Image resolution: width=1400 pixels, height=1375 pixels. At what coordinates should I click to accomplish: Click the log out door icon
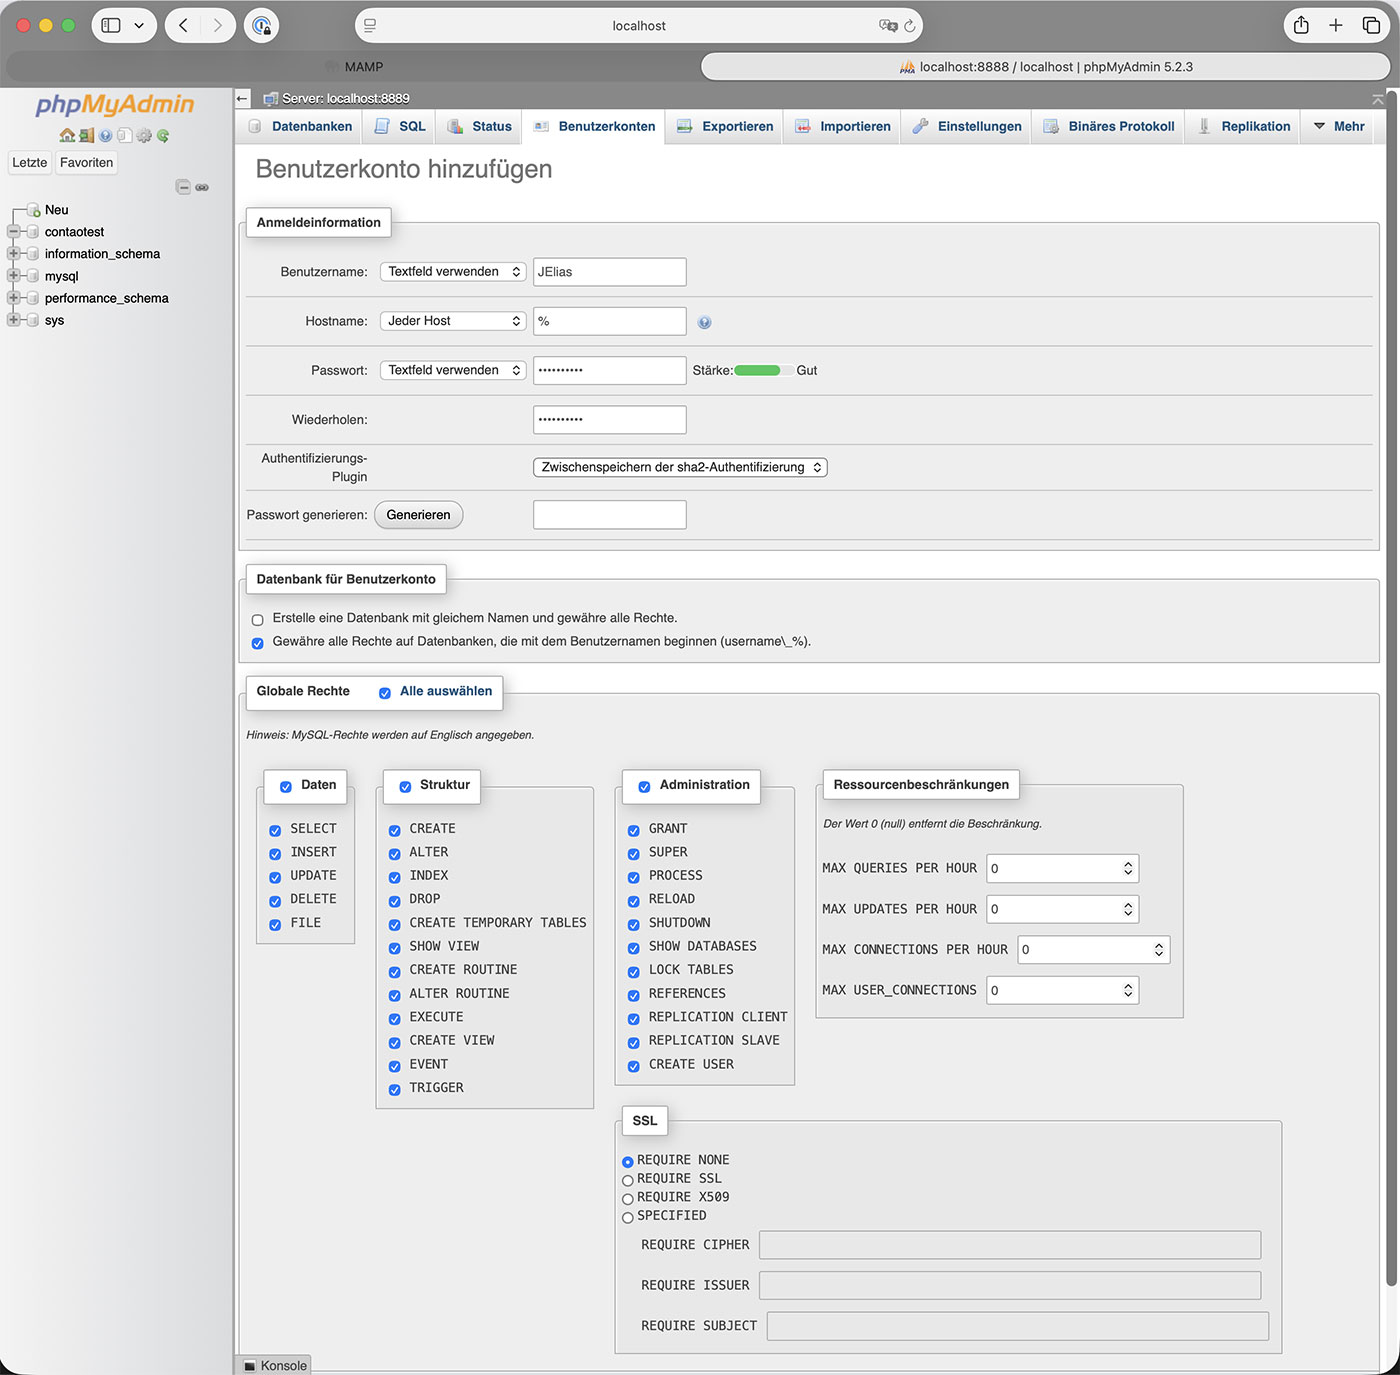[x=86, y=135]
